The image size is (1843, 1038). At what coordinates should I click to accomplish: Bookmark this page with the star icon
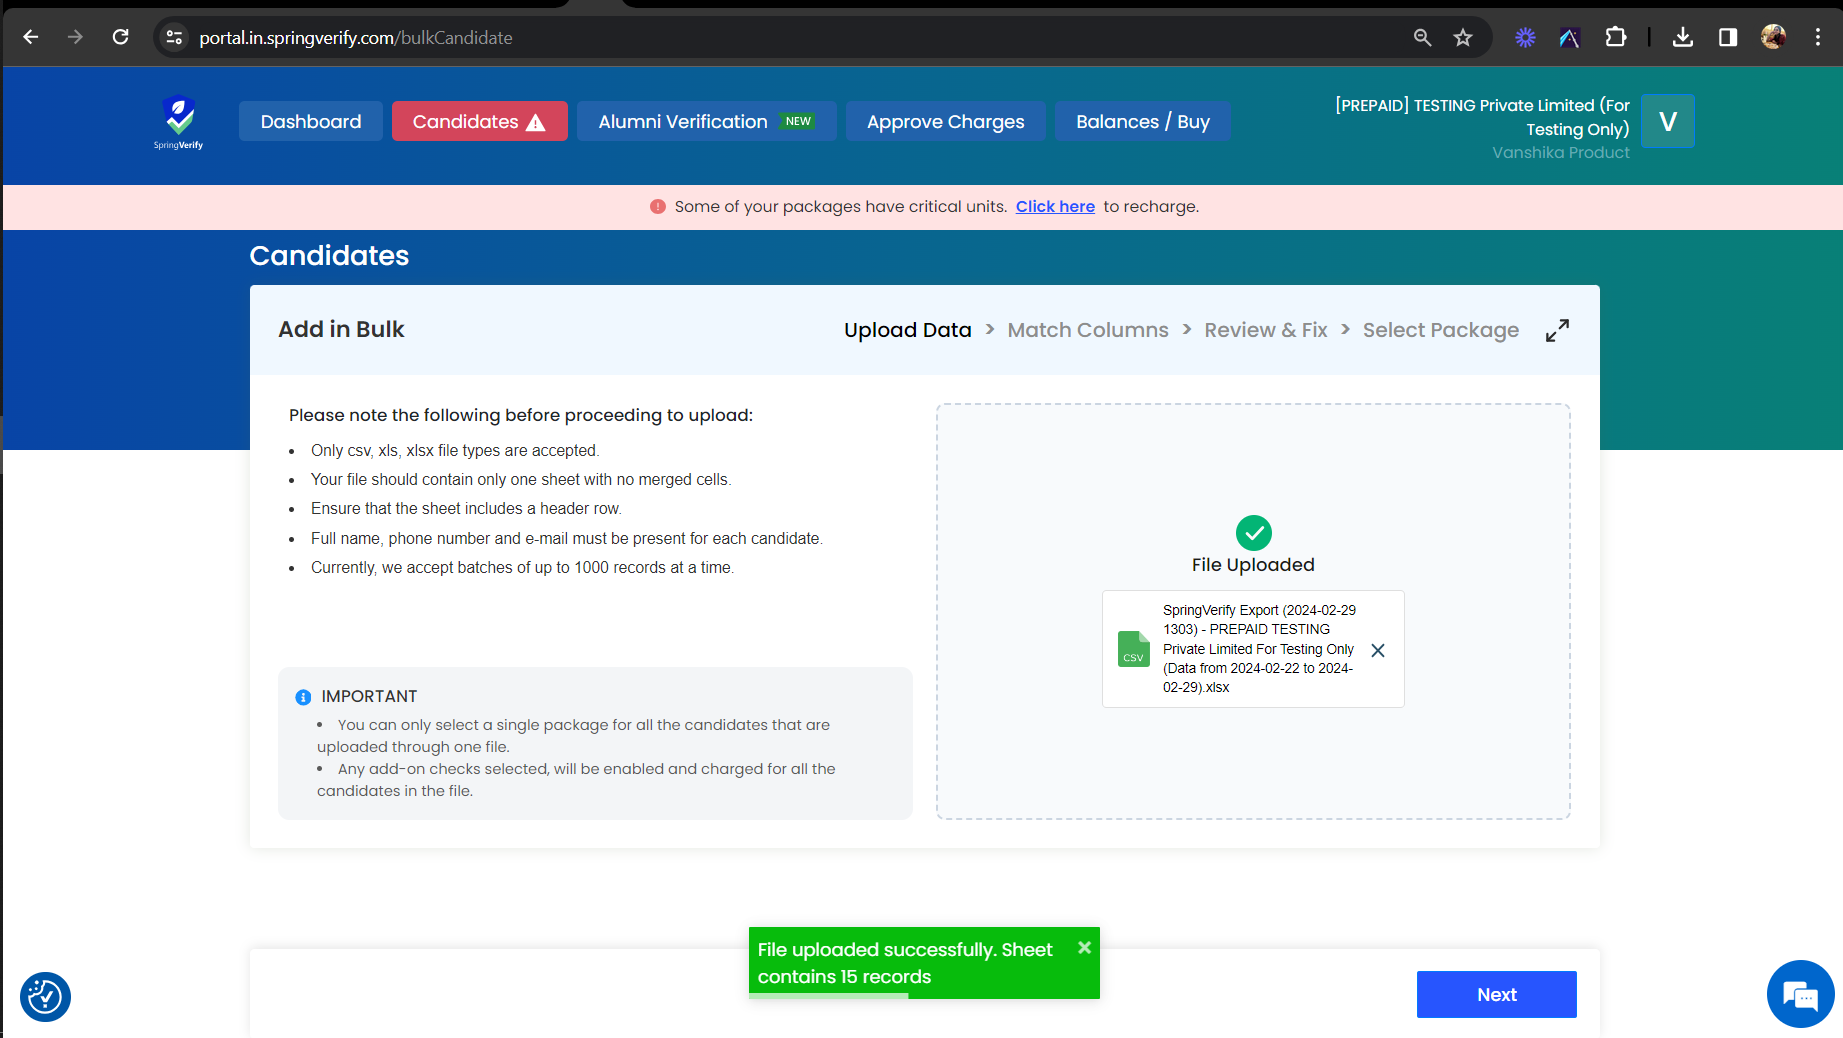(x=1462, y=37)
